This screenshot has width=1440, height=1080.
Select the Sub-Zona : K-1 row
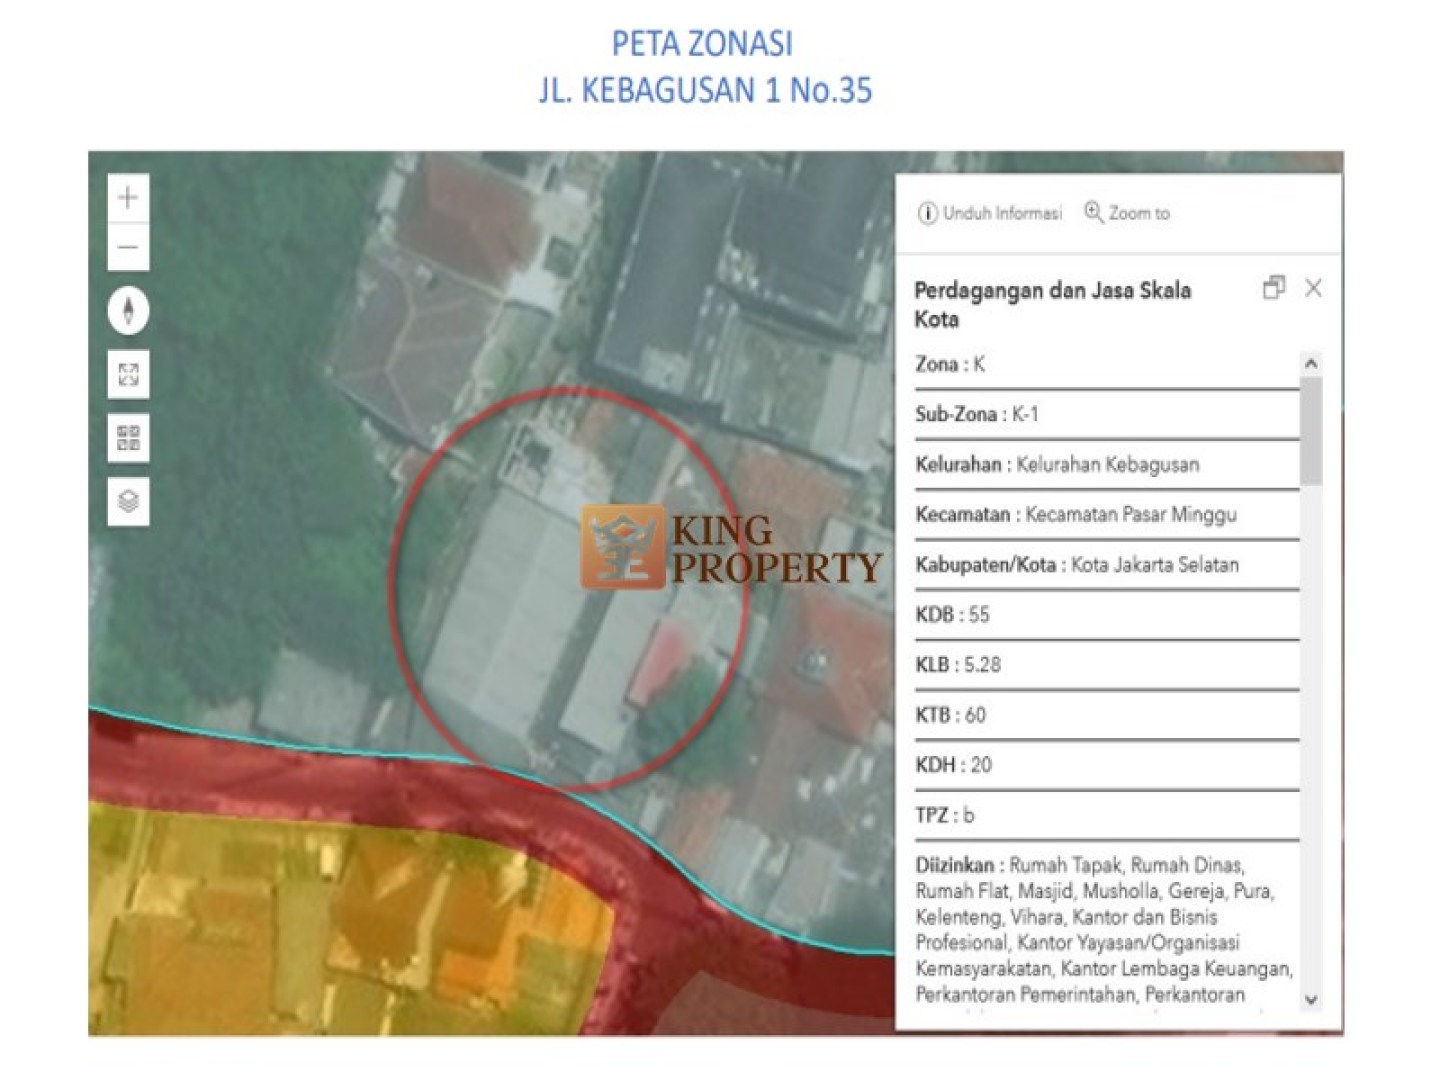pyautogui.click(x=1106, y=415)
